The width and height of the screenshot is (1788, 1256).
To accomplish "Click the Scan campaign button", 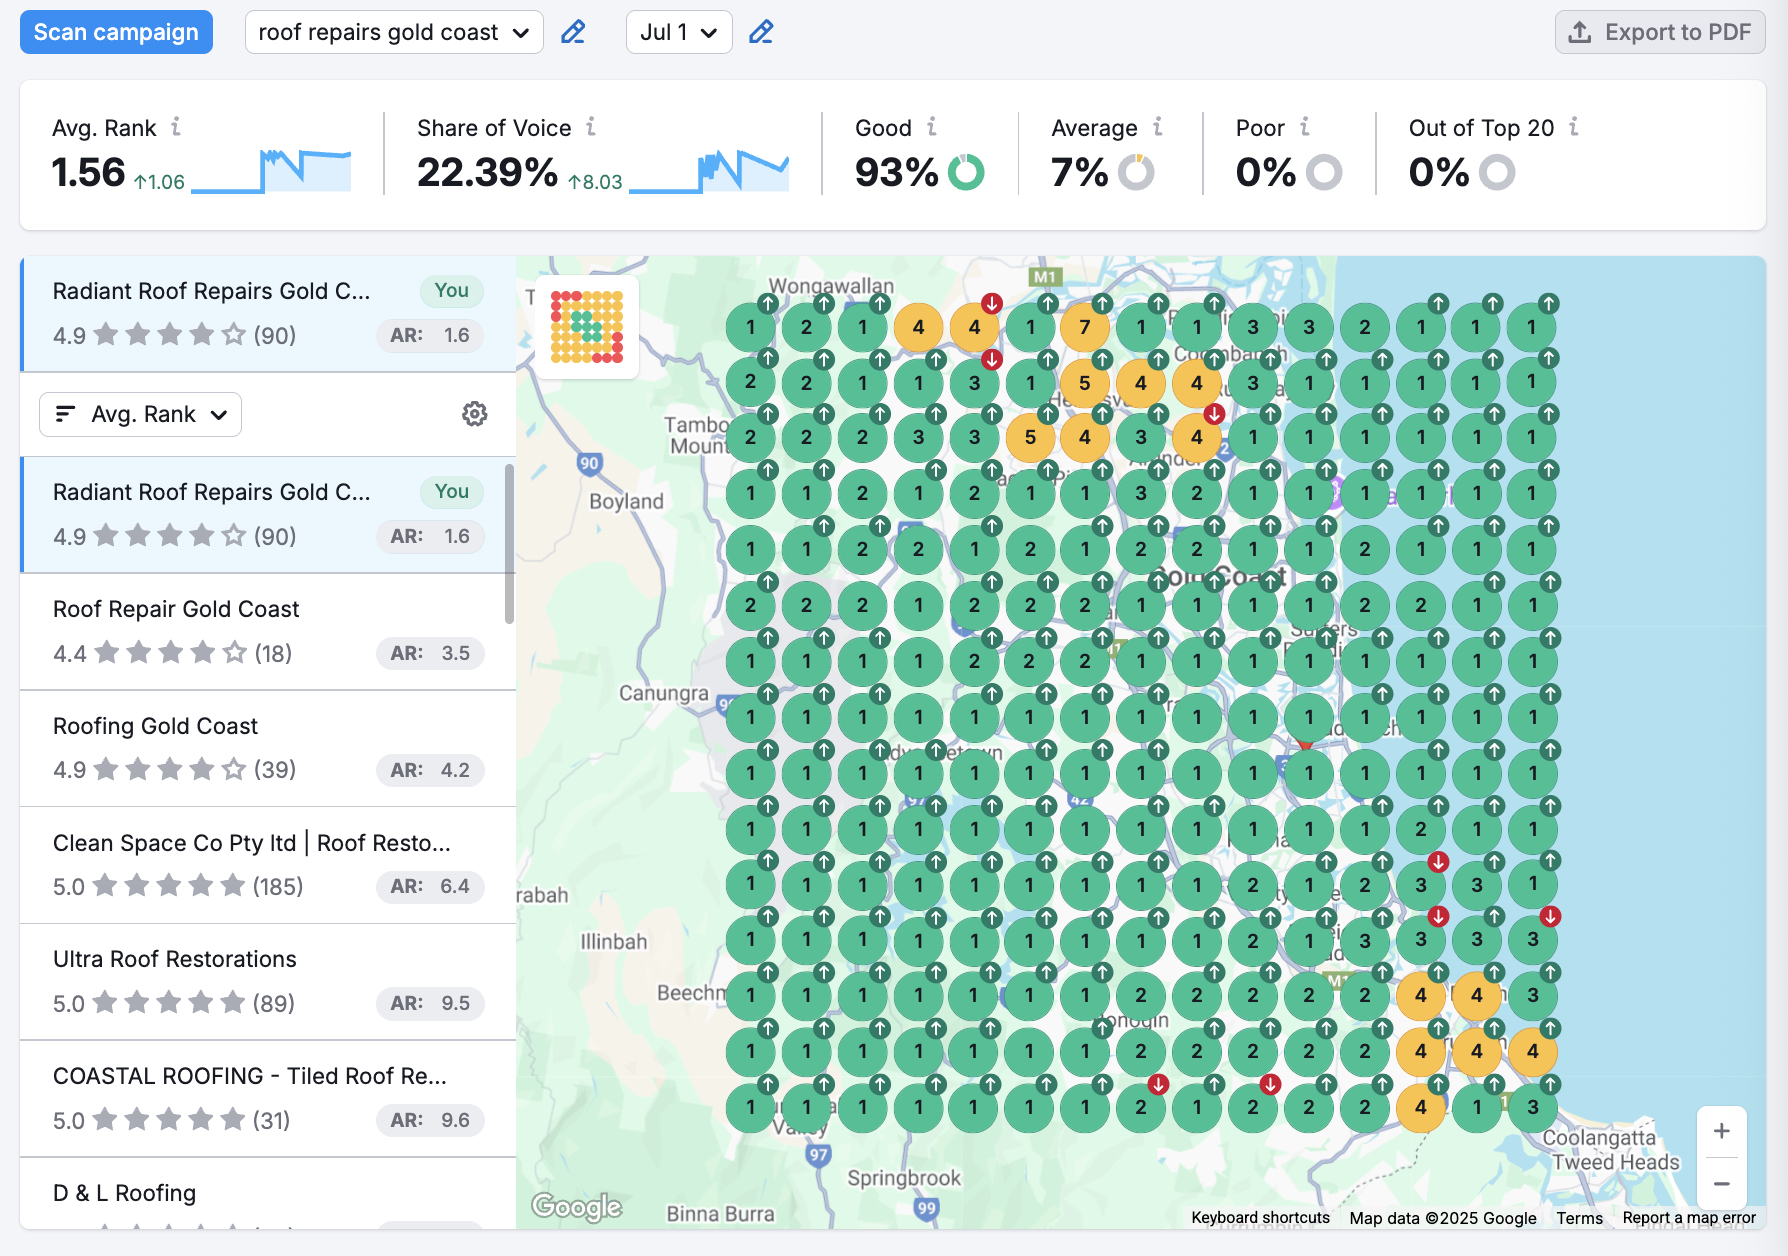I will (116, 32).
